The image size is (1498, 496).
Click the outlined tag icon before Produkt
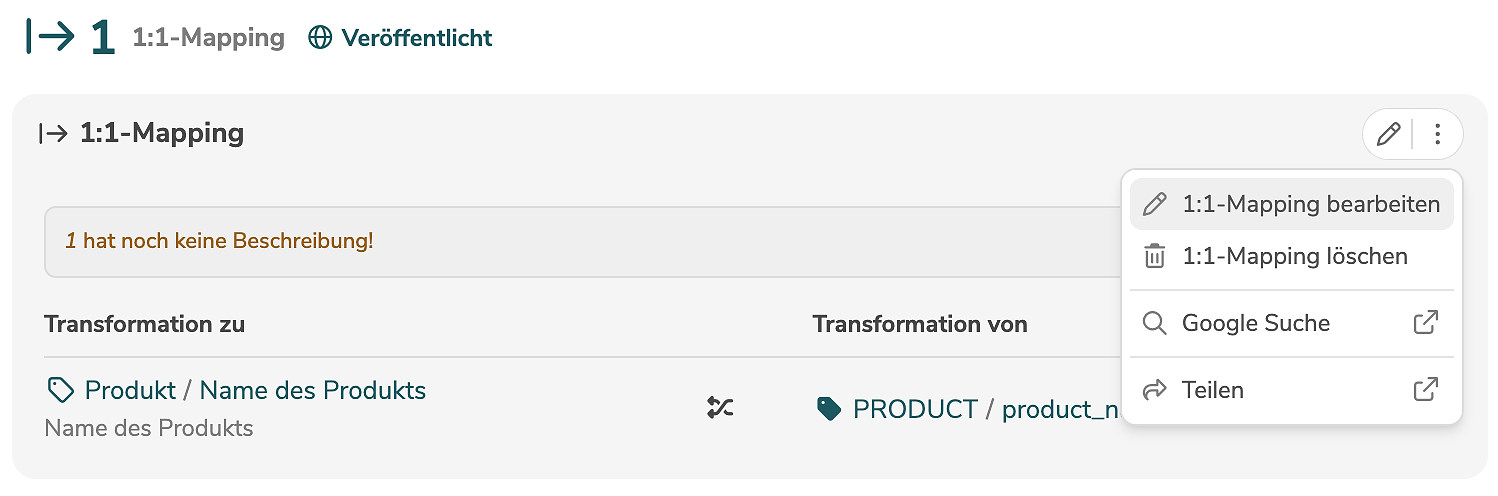(x=61, y=390)
